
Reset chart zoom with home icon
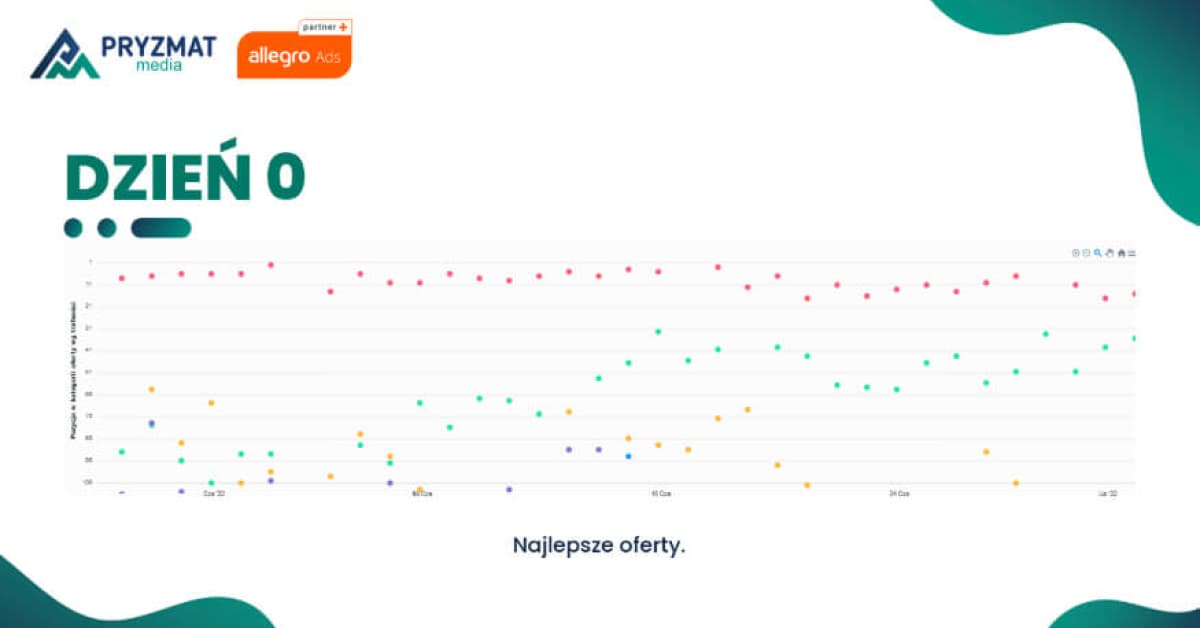click(x=1121, y=253)
